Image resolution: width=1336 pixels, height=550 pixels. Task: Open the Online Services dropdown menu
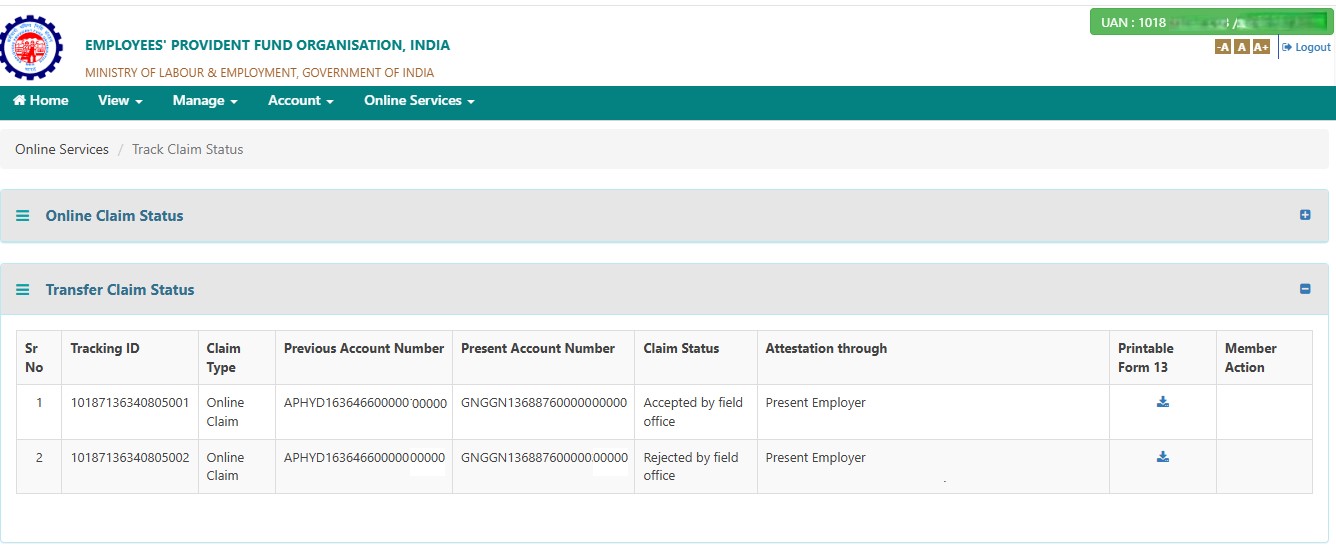(419, 101)
